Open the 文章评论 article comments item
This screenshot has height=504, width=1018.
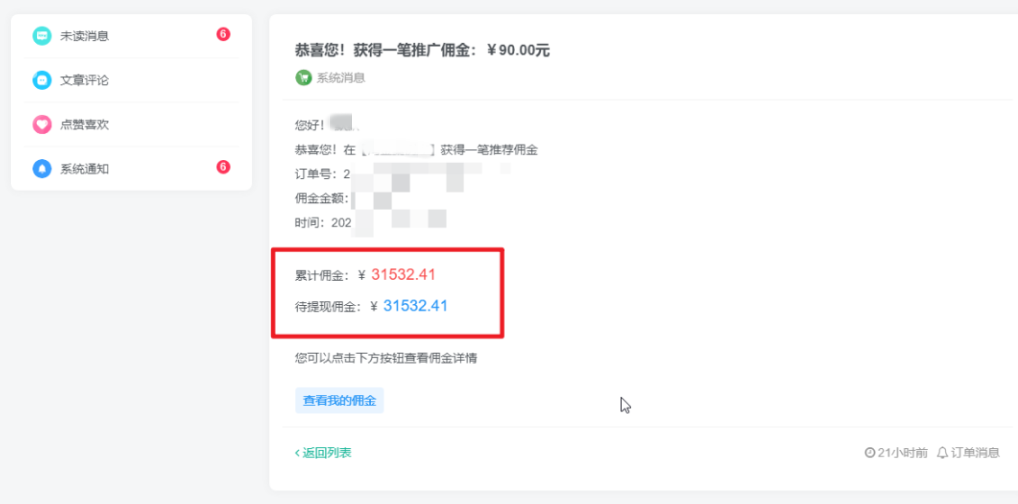[x=131, y=81]
